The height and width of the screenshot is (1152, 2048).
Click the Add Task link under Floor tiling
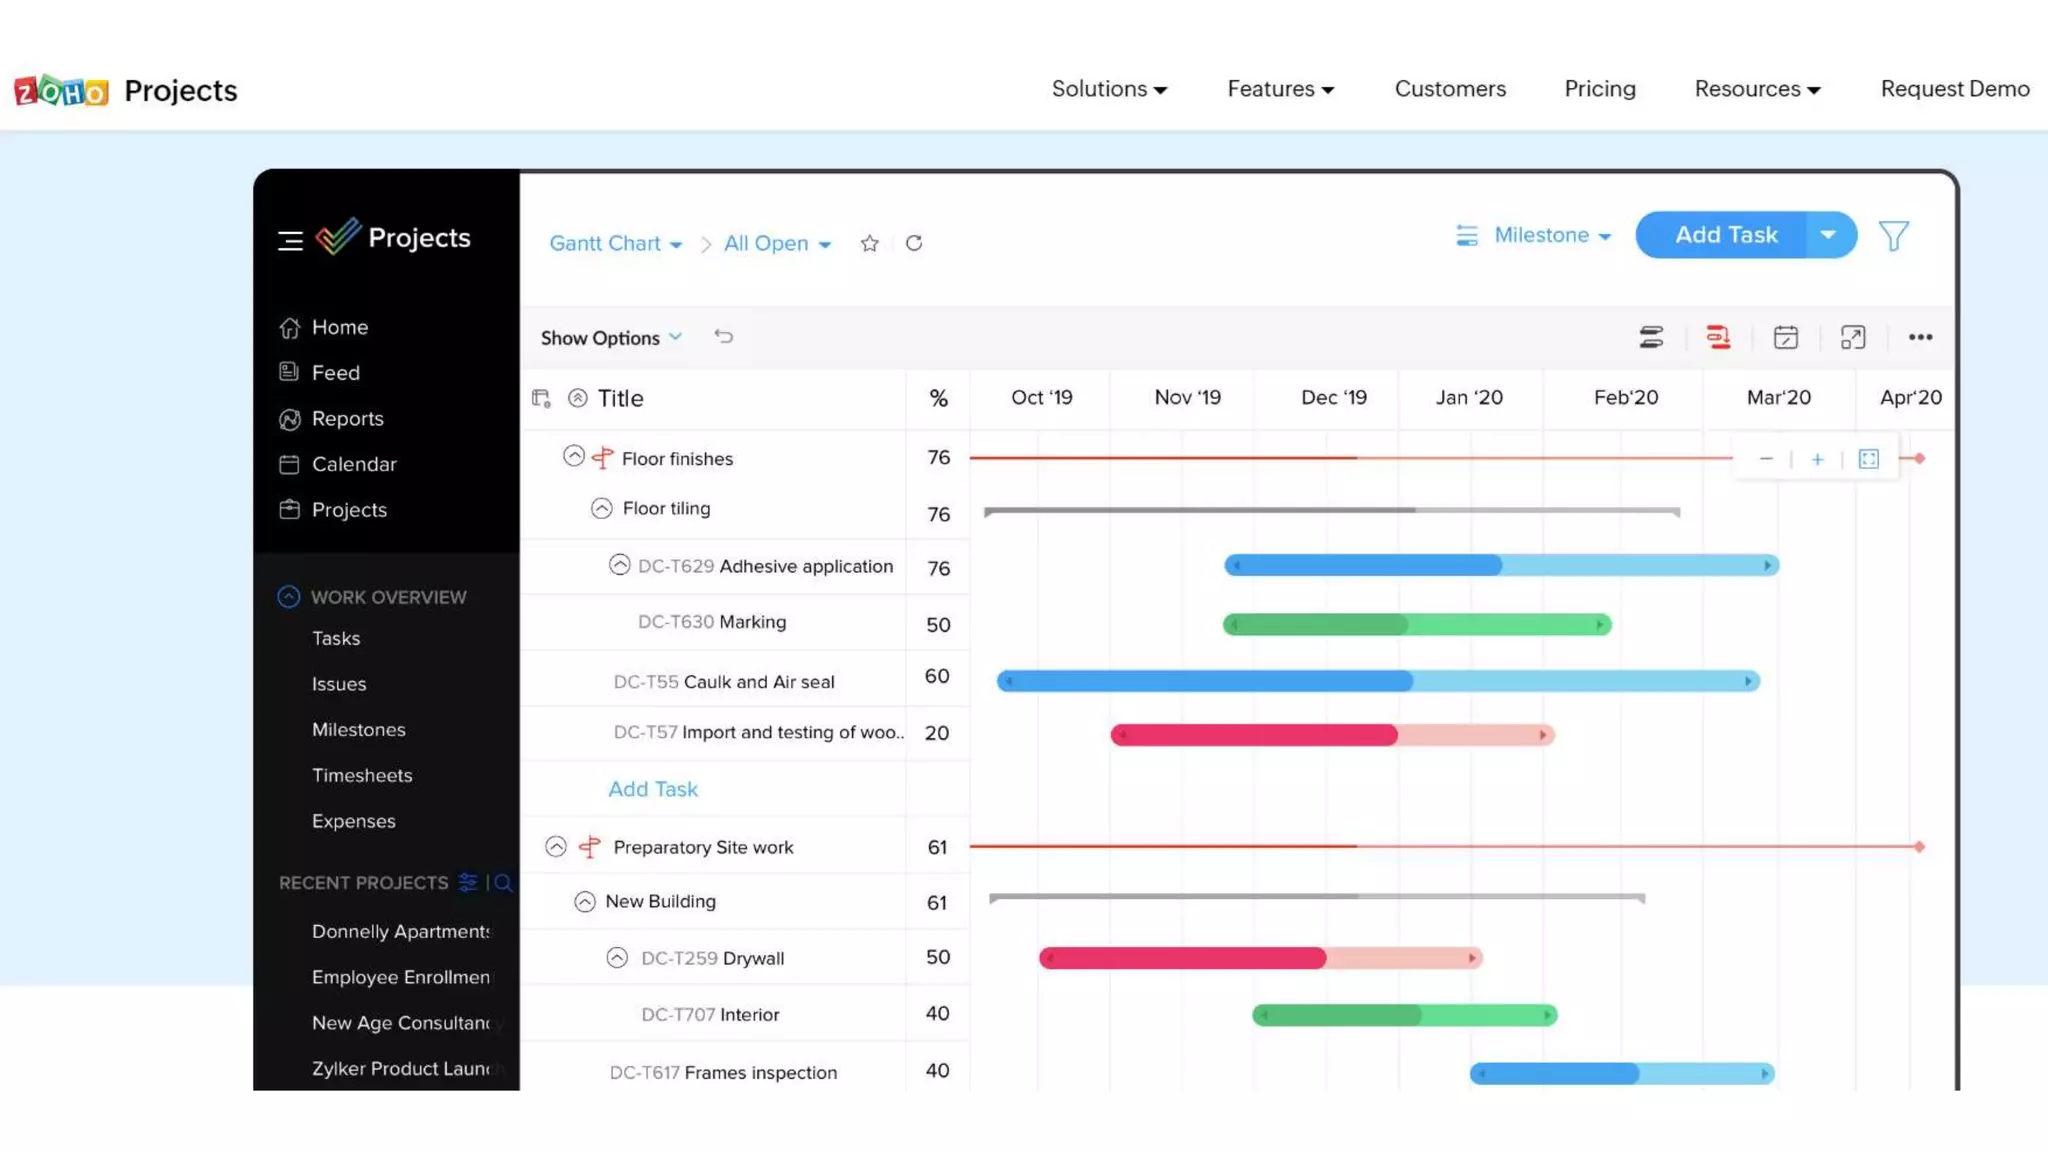click(653, 789)
